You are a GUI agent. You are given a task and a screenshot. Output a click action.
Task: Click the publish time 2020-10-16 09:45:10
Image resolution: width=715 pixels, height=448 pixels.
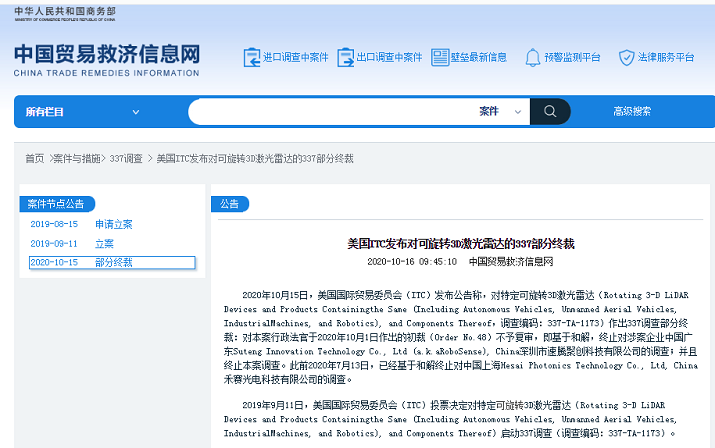click(x=412, y=262)
